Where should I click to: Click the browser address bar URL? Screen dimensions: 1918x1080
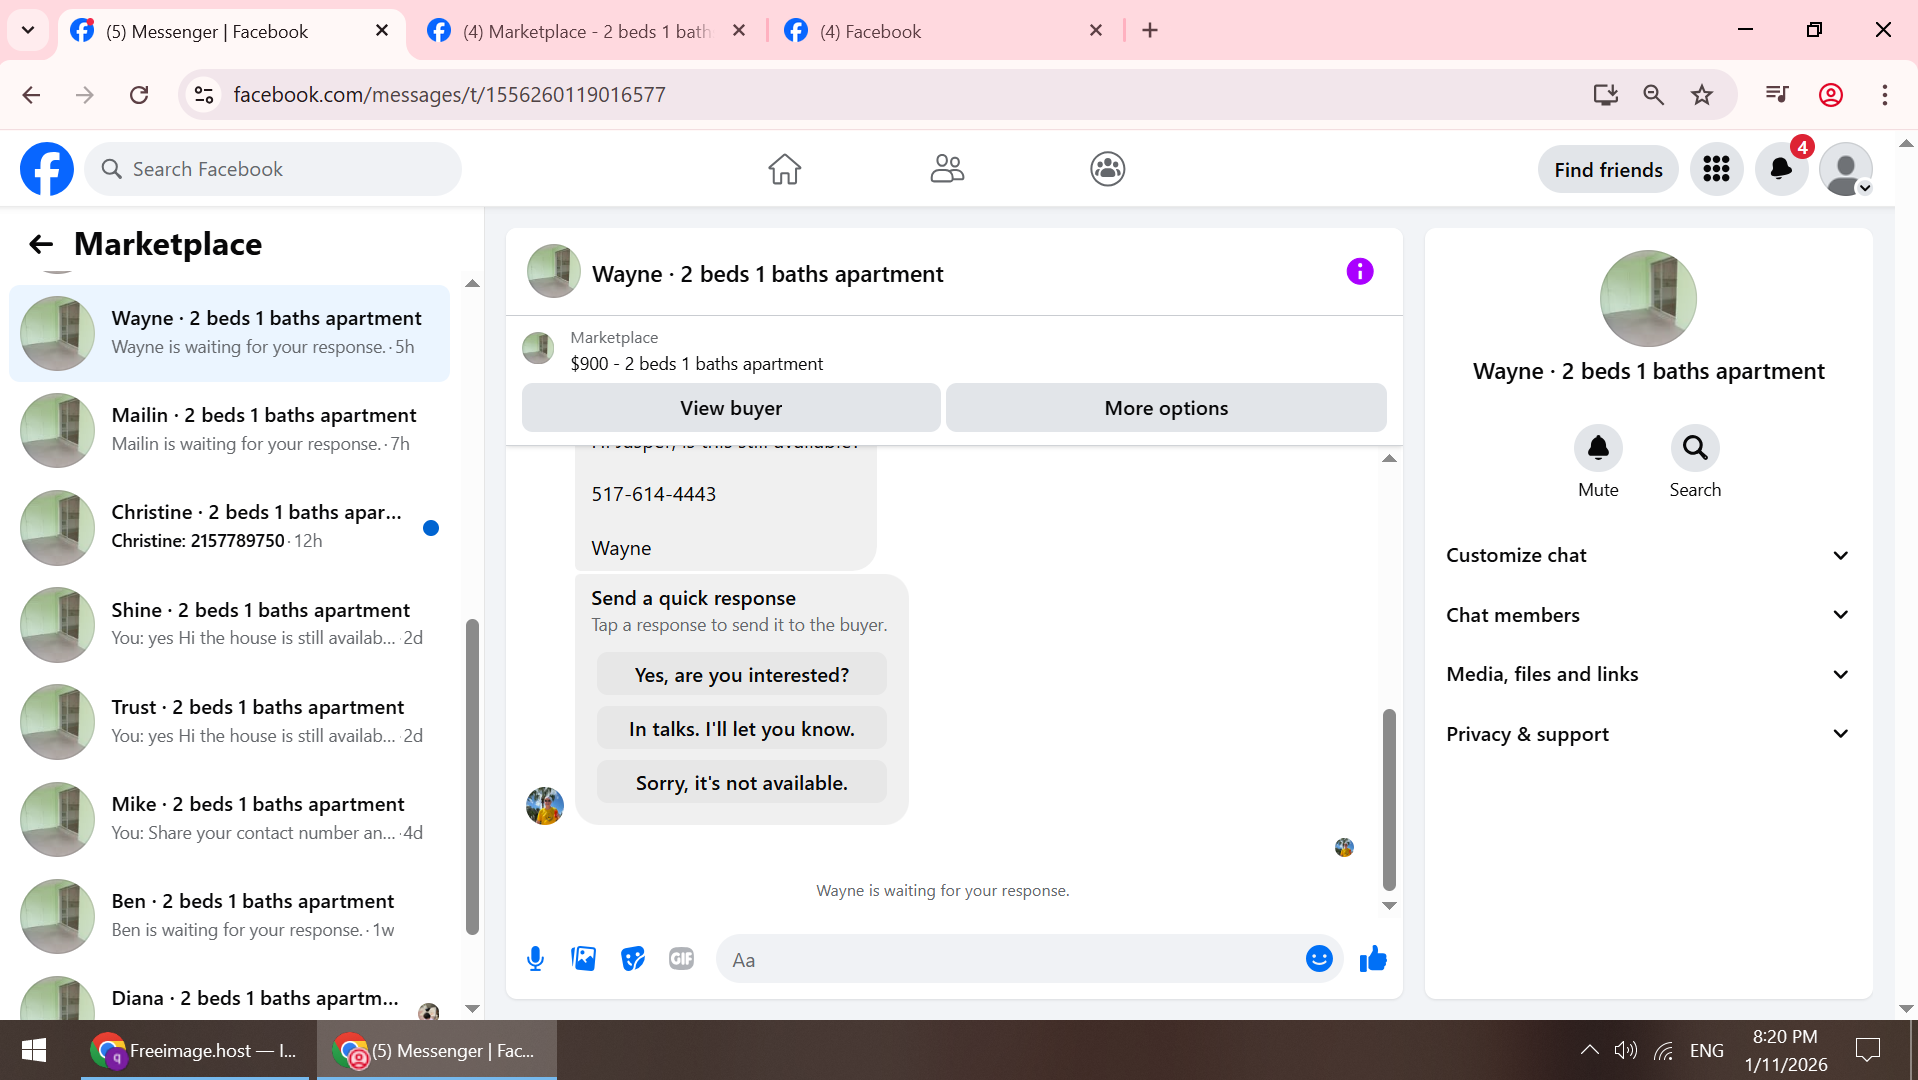point(449,95)
